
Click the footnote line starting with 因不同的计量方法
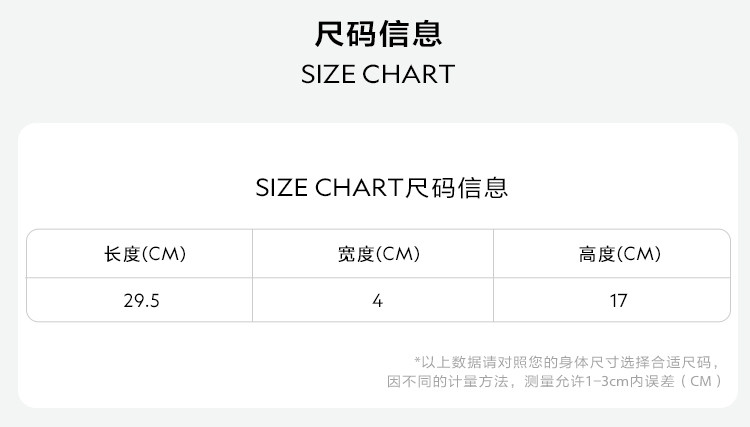click(x=554, y=381)
